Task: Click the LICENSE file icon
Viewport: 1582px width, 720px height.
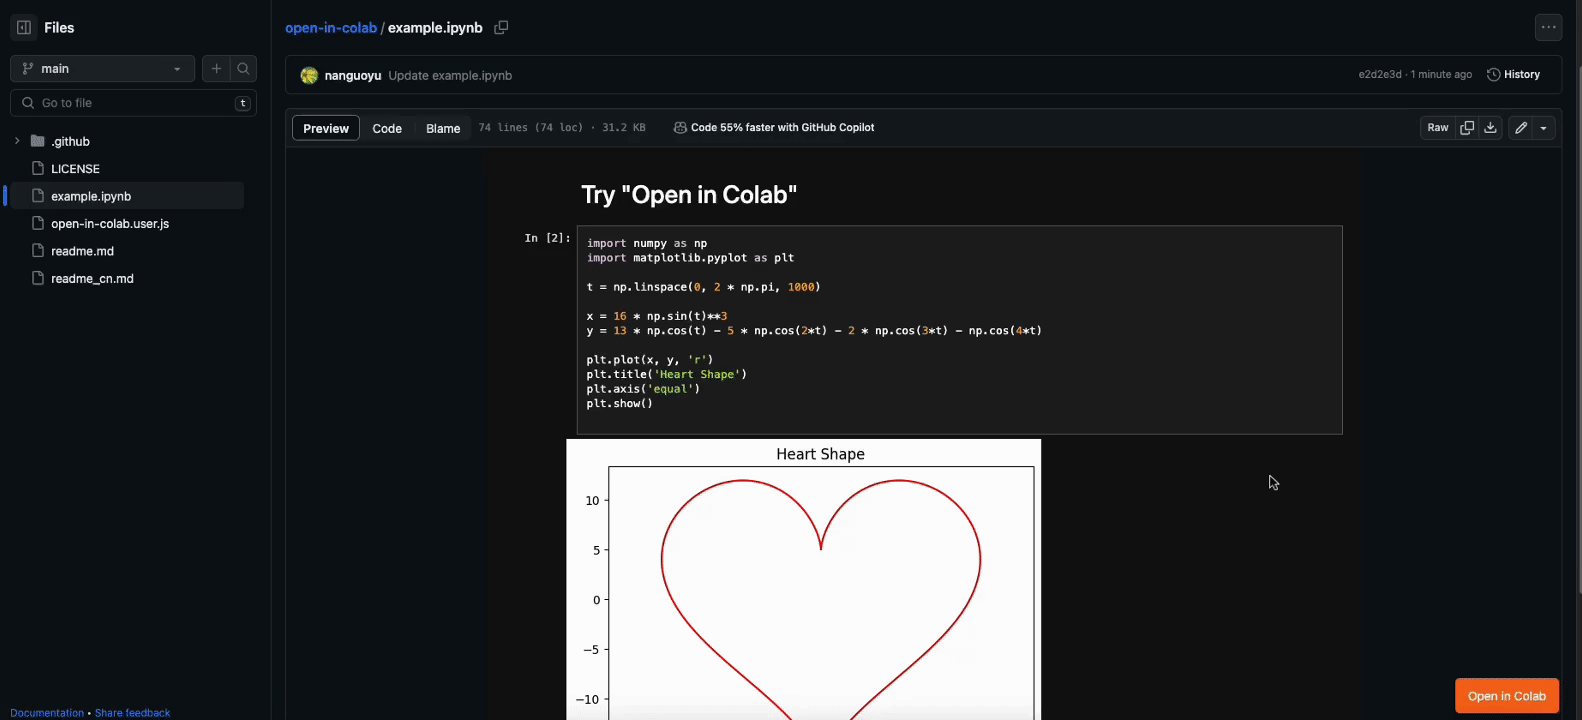Action: click(x=38, y=168)
